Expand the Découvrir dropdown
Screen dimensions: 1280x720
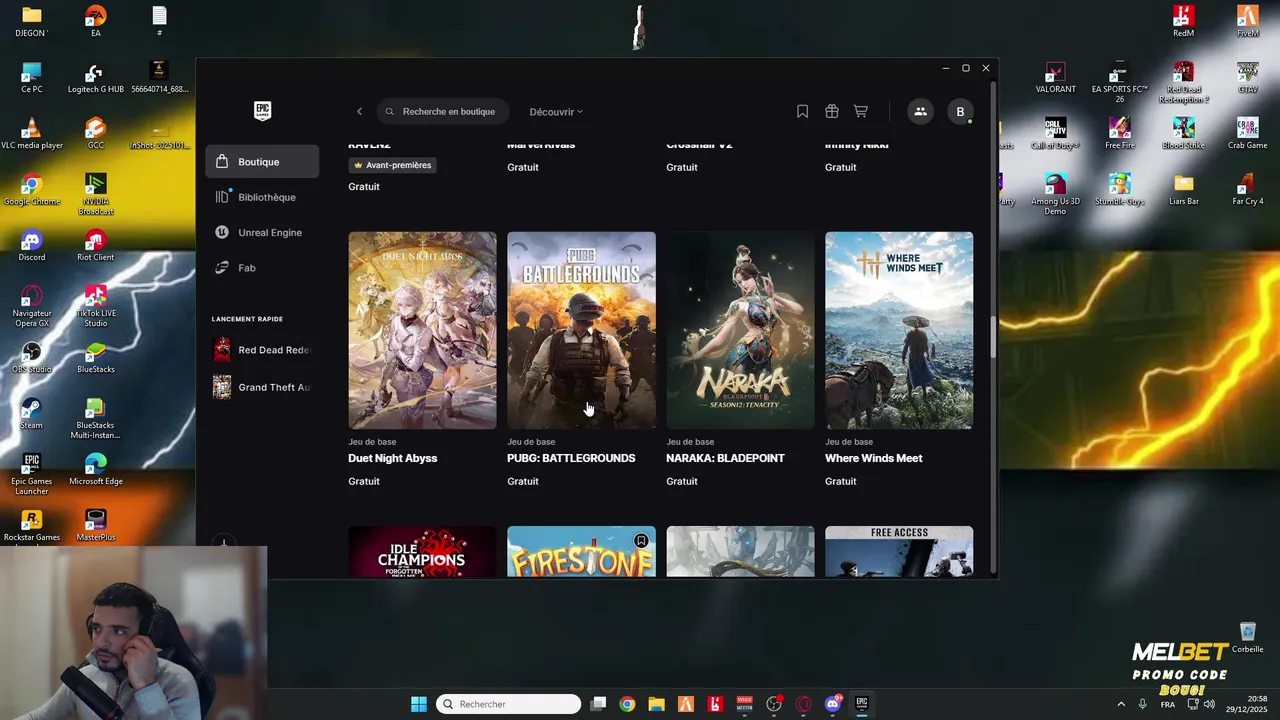click(x=556, y=112)
